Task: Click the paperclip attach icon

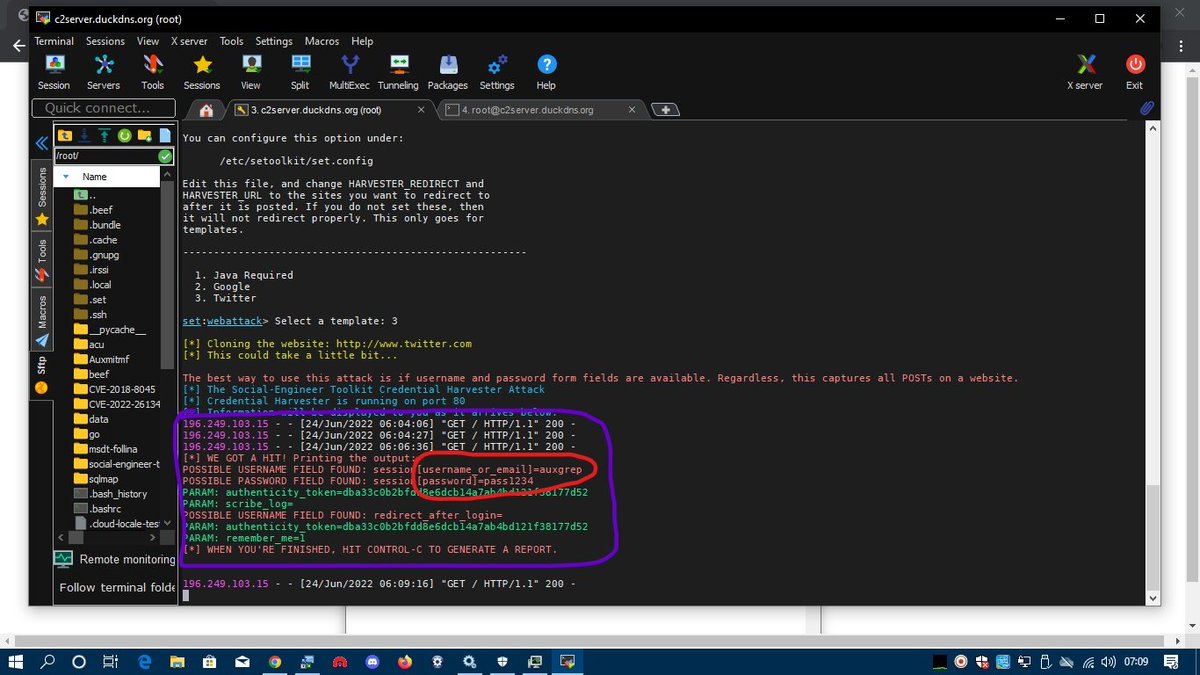Action: click(1148, 108)
